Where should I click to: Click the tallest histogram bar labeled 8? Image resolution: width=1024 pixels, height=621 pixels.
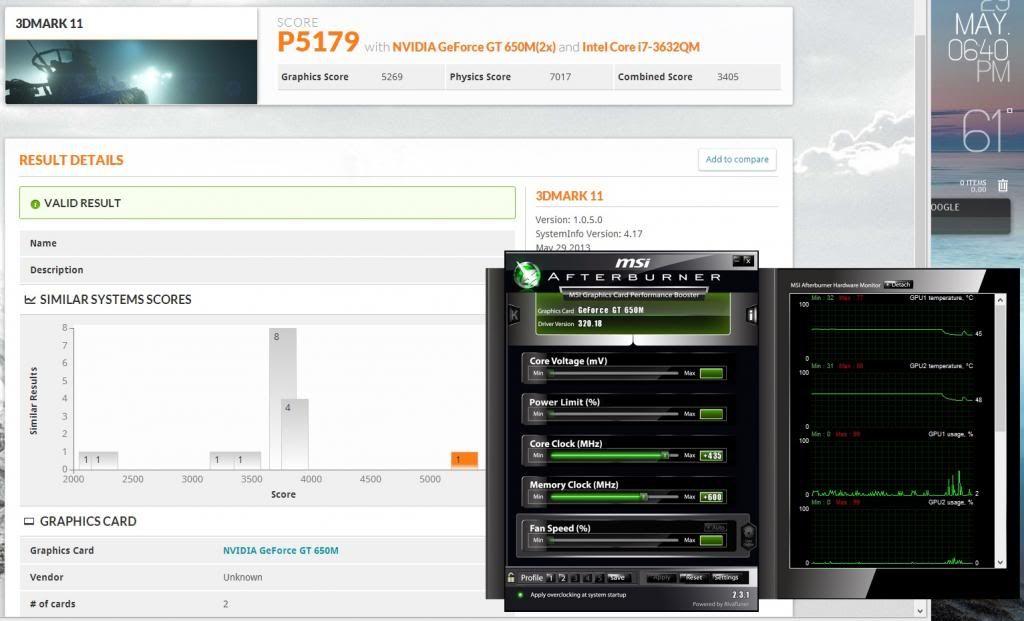[x=282, y=398]
